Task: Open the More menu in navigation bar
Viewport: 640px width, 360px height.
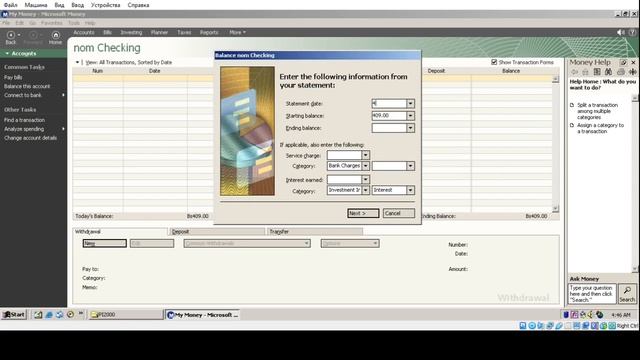Action: 237,32
